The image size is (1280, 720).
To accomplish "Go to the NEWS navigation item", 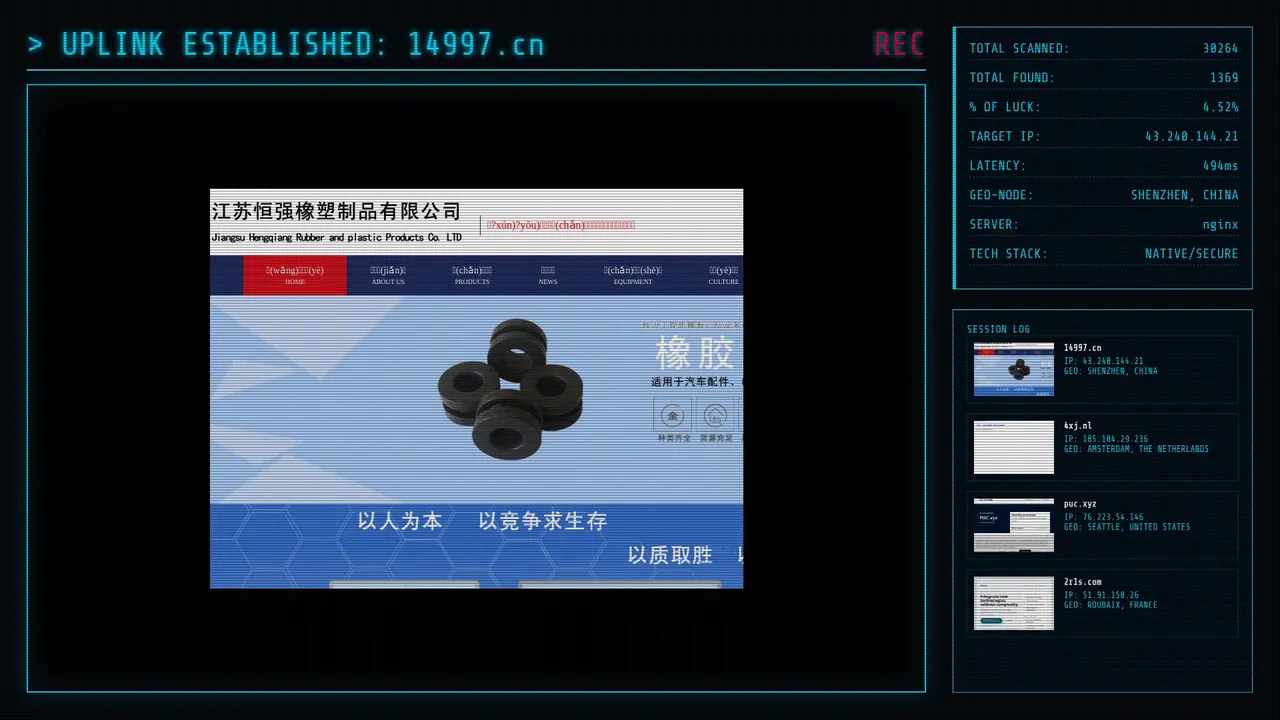I will pos(548,275).
